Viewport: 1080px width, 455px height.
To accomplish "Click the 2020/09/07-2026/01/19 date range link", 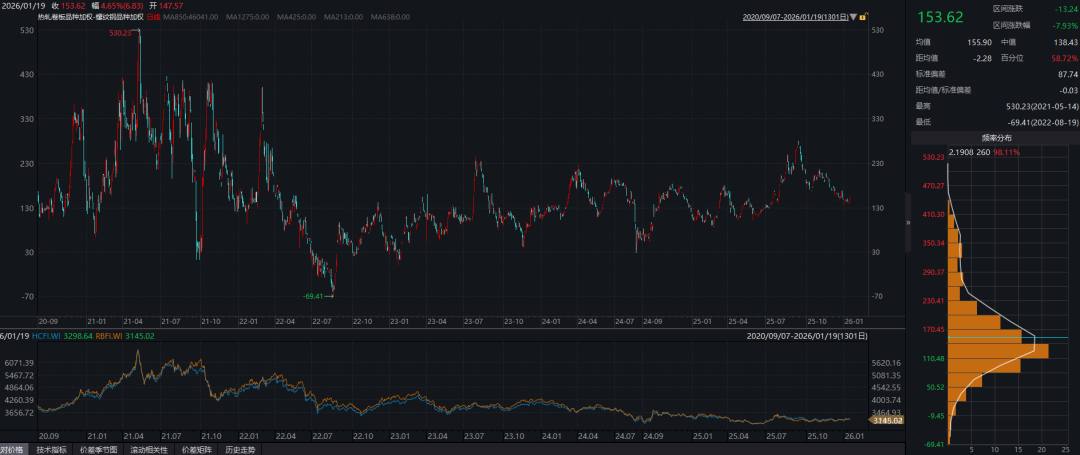I will click(x=795, y=18).
